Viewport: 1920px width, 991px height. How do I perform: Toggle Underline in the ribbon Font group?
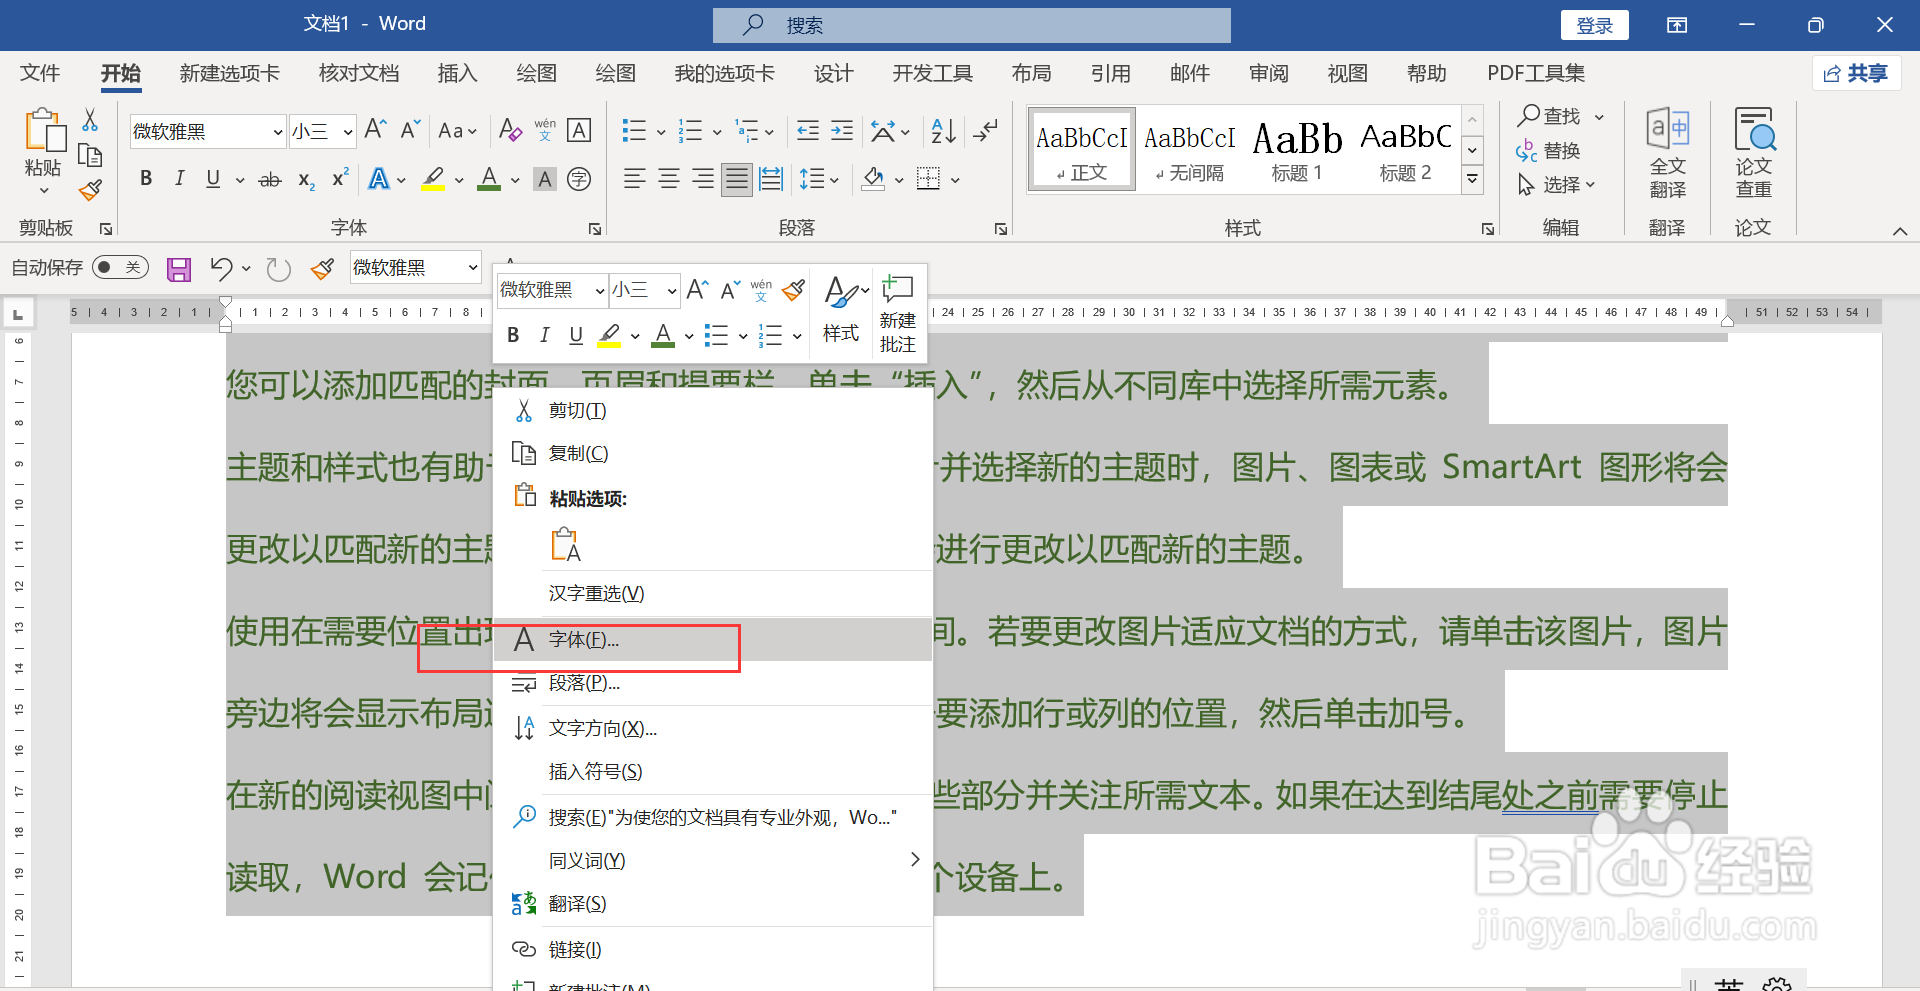point(213,179)
